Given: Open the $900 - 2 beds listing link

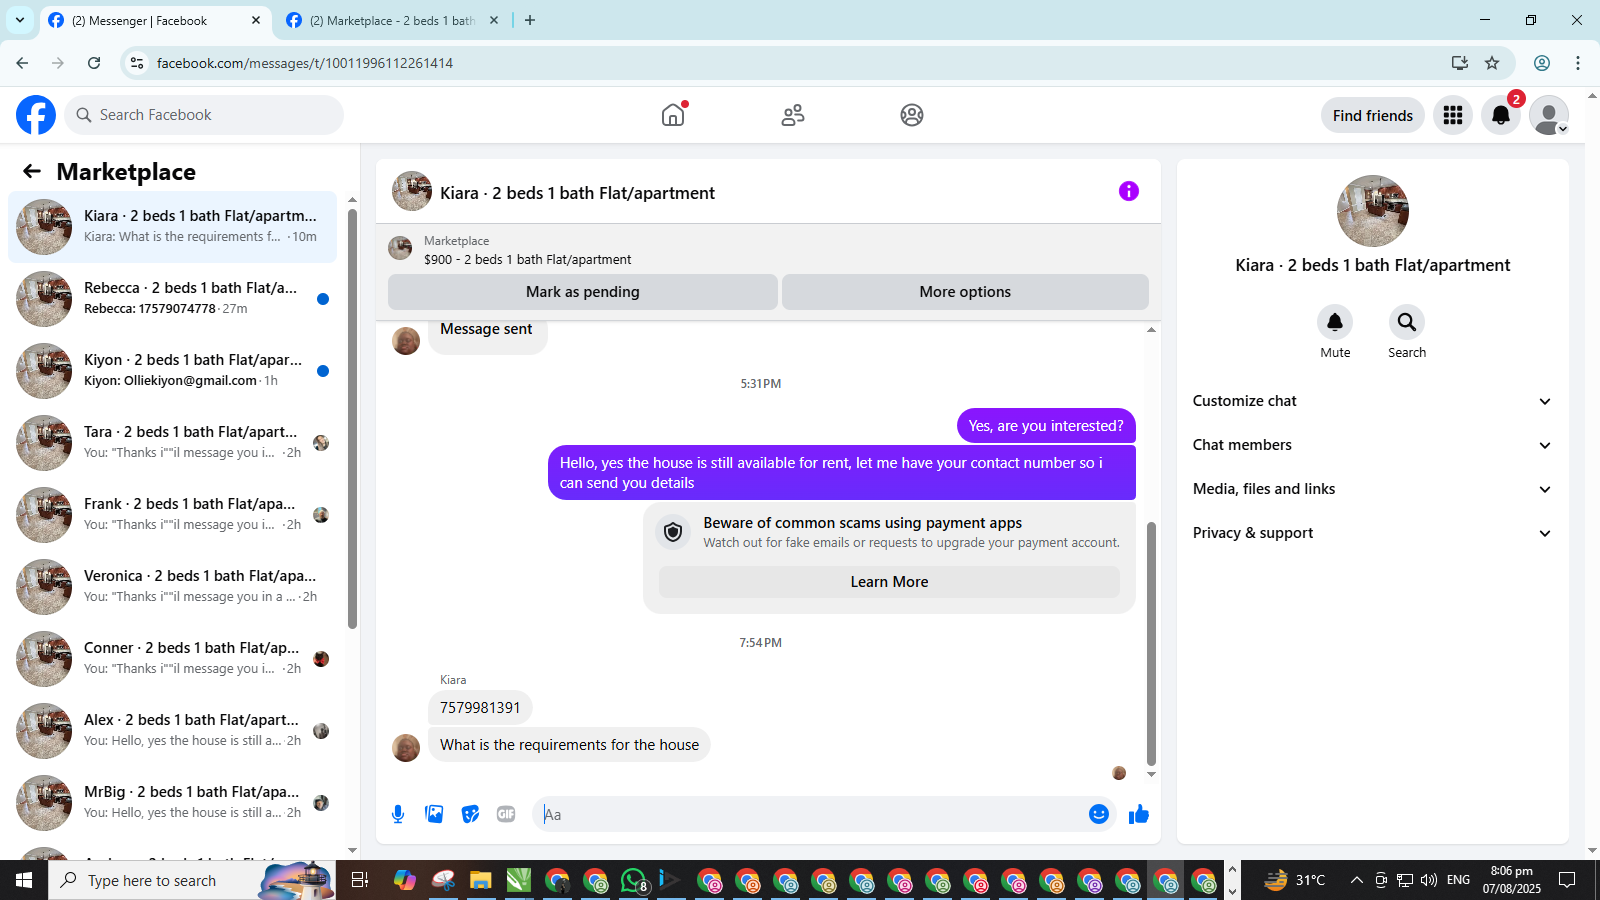Looking at the screenshot, I should (x=527, y=259).
